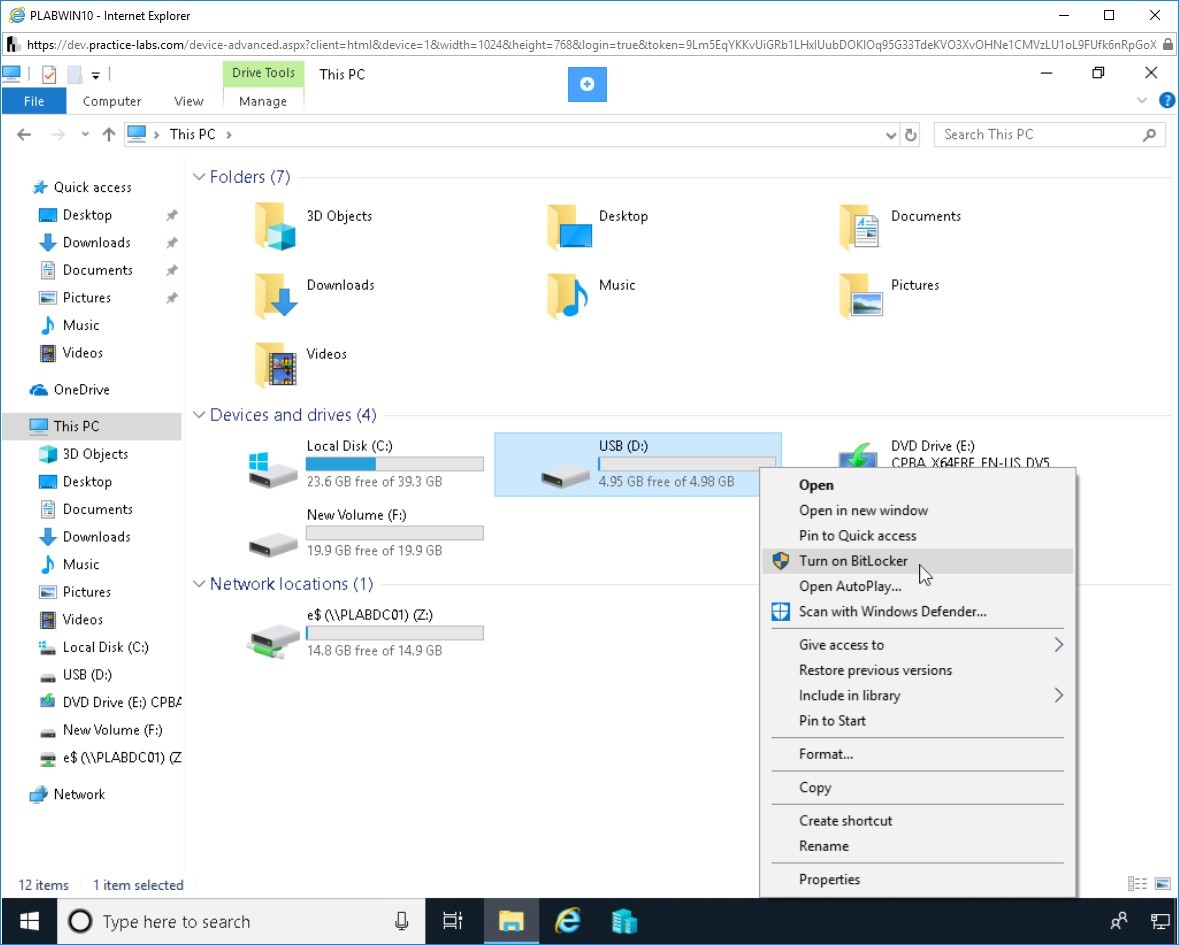Screen dimensions: 1179x945
Task: Click the taskbar microphone icon
Action: click(x=402, y=921)
